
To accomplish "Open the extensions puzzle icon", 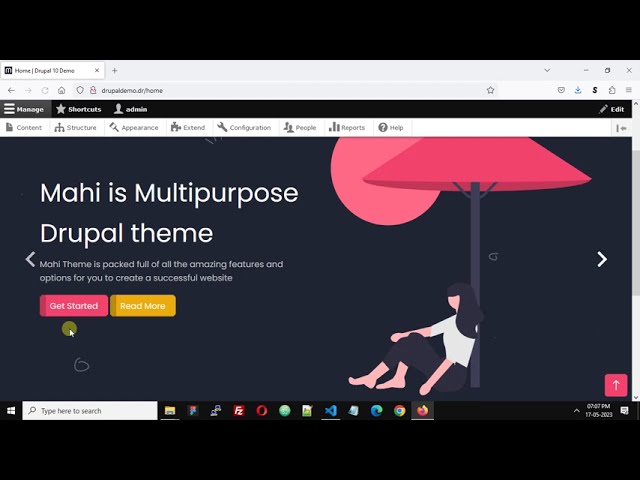I will tap(611, 90).
